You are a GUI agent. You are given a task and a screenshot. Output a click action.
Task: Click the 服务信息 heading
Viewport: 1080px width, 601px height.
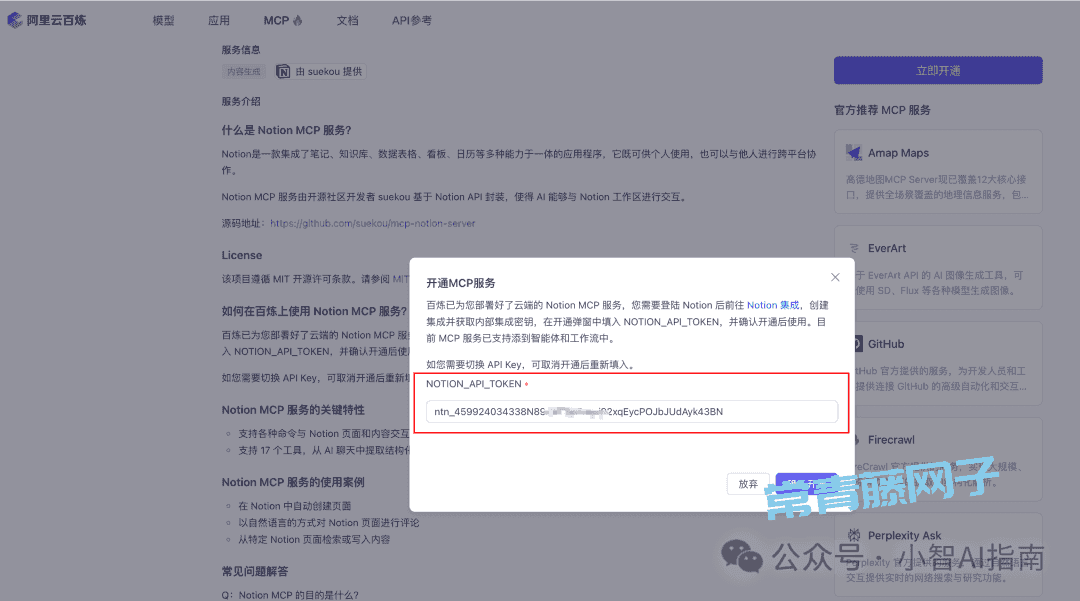click(x=241, y=50)
